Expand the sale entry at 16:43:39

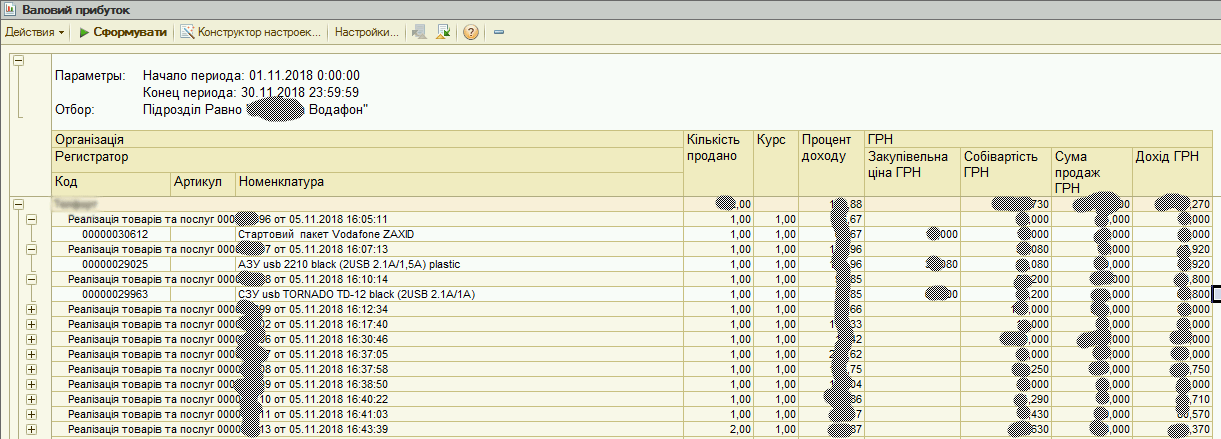[30, 429]
